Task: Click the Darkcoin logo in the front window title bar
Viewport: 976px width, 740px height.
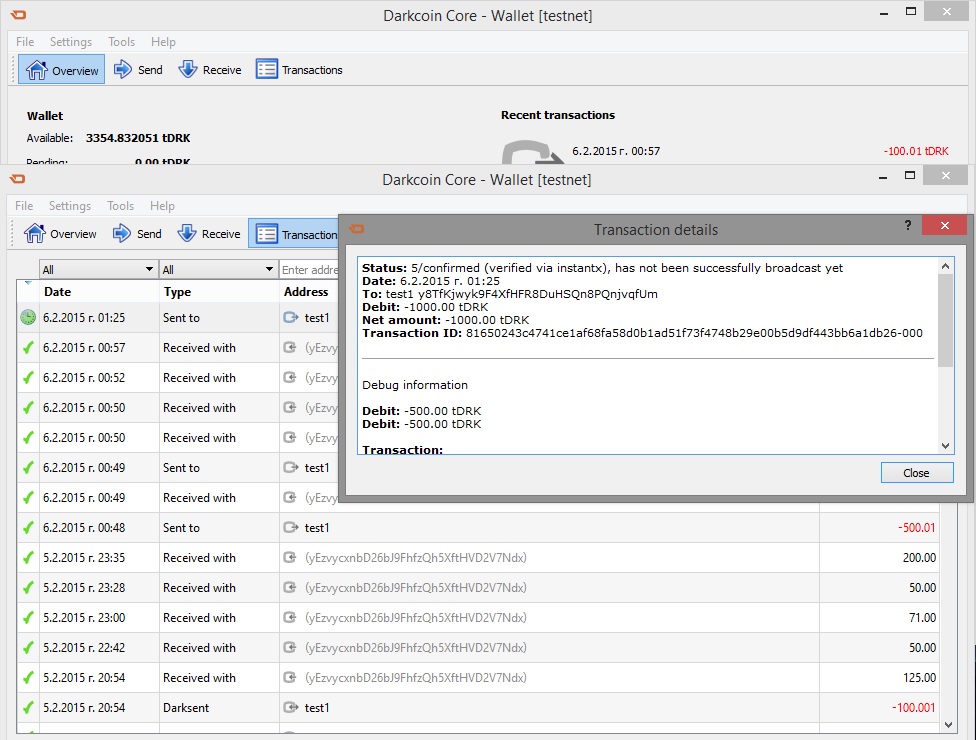Action: click(x=17, y=179)
